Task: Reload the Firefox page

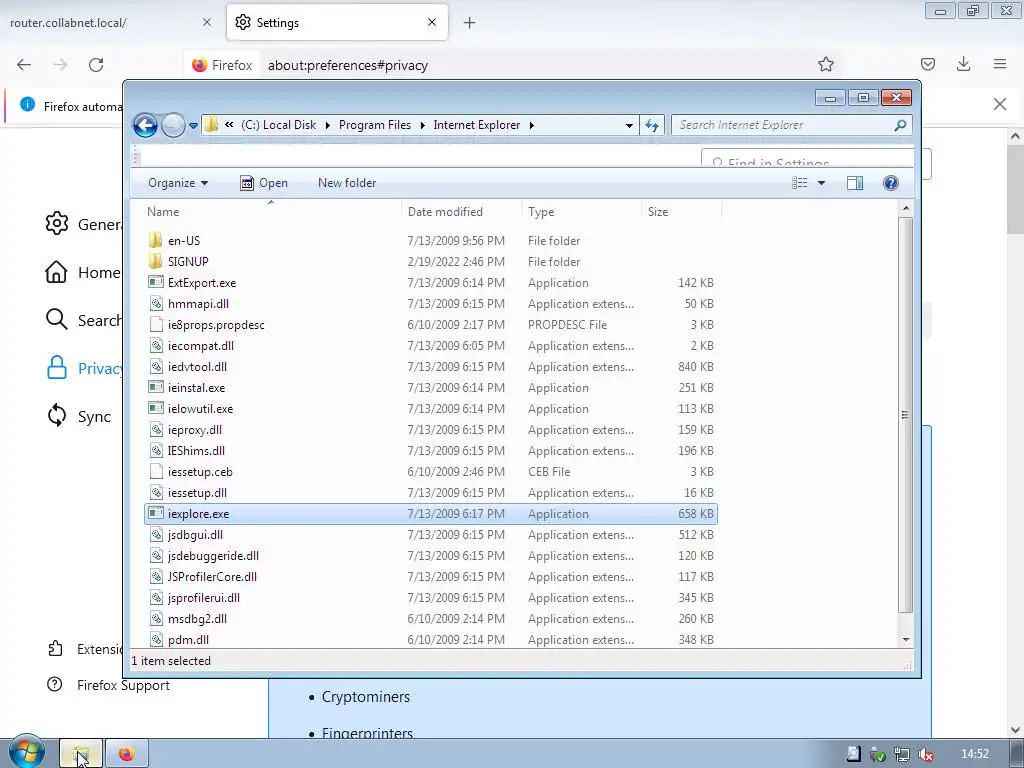Action: pyautogui.click(x=96, y=65)
